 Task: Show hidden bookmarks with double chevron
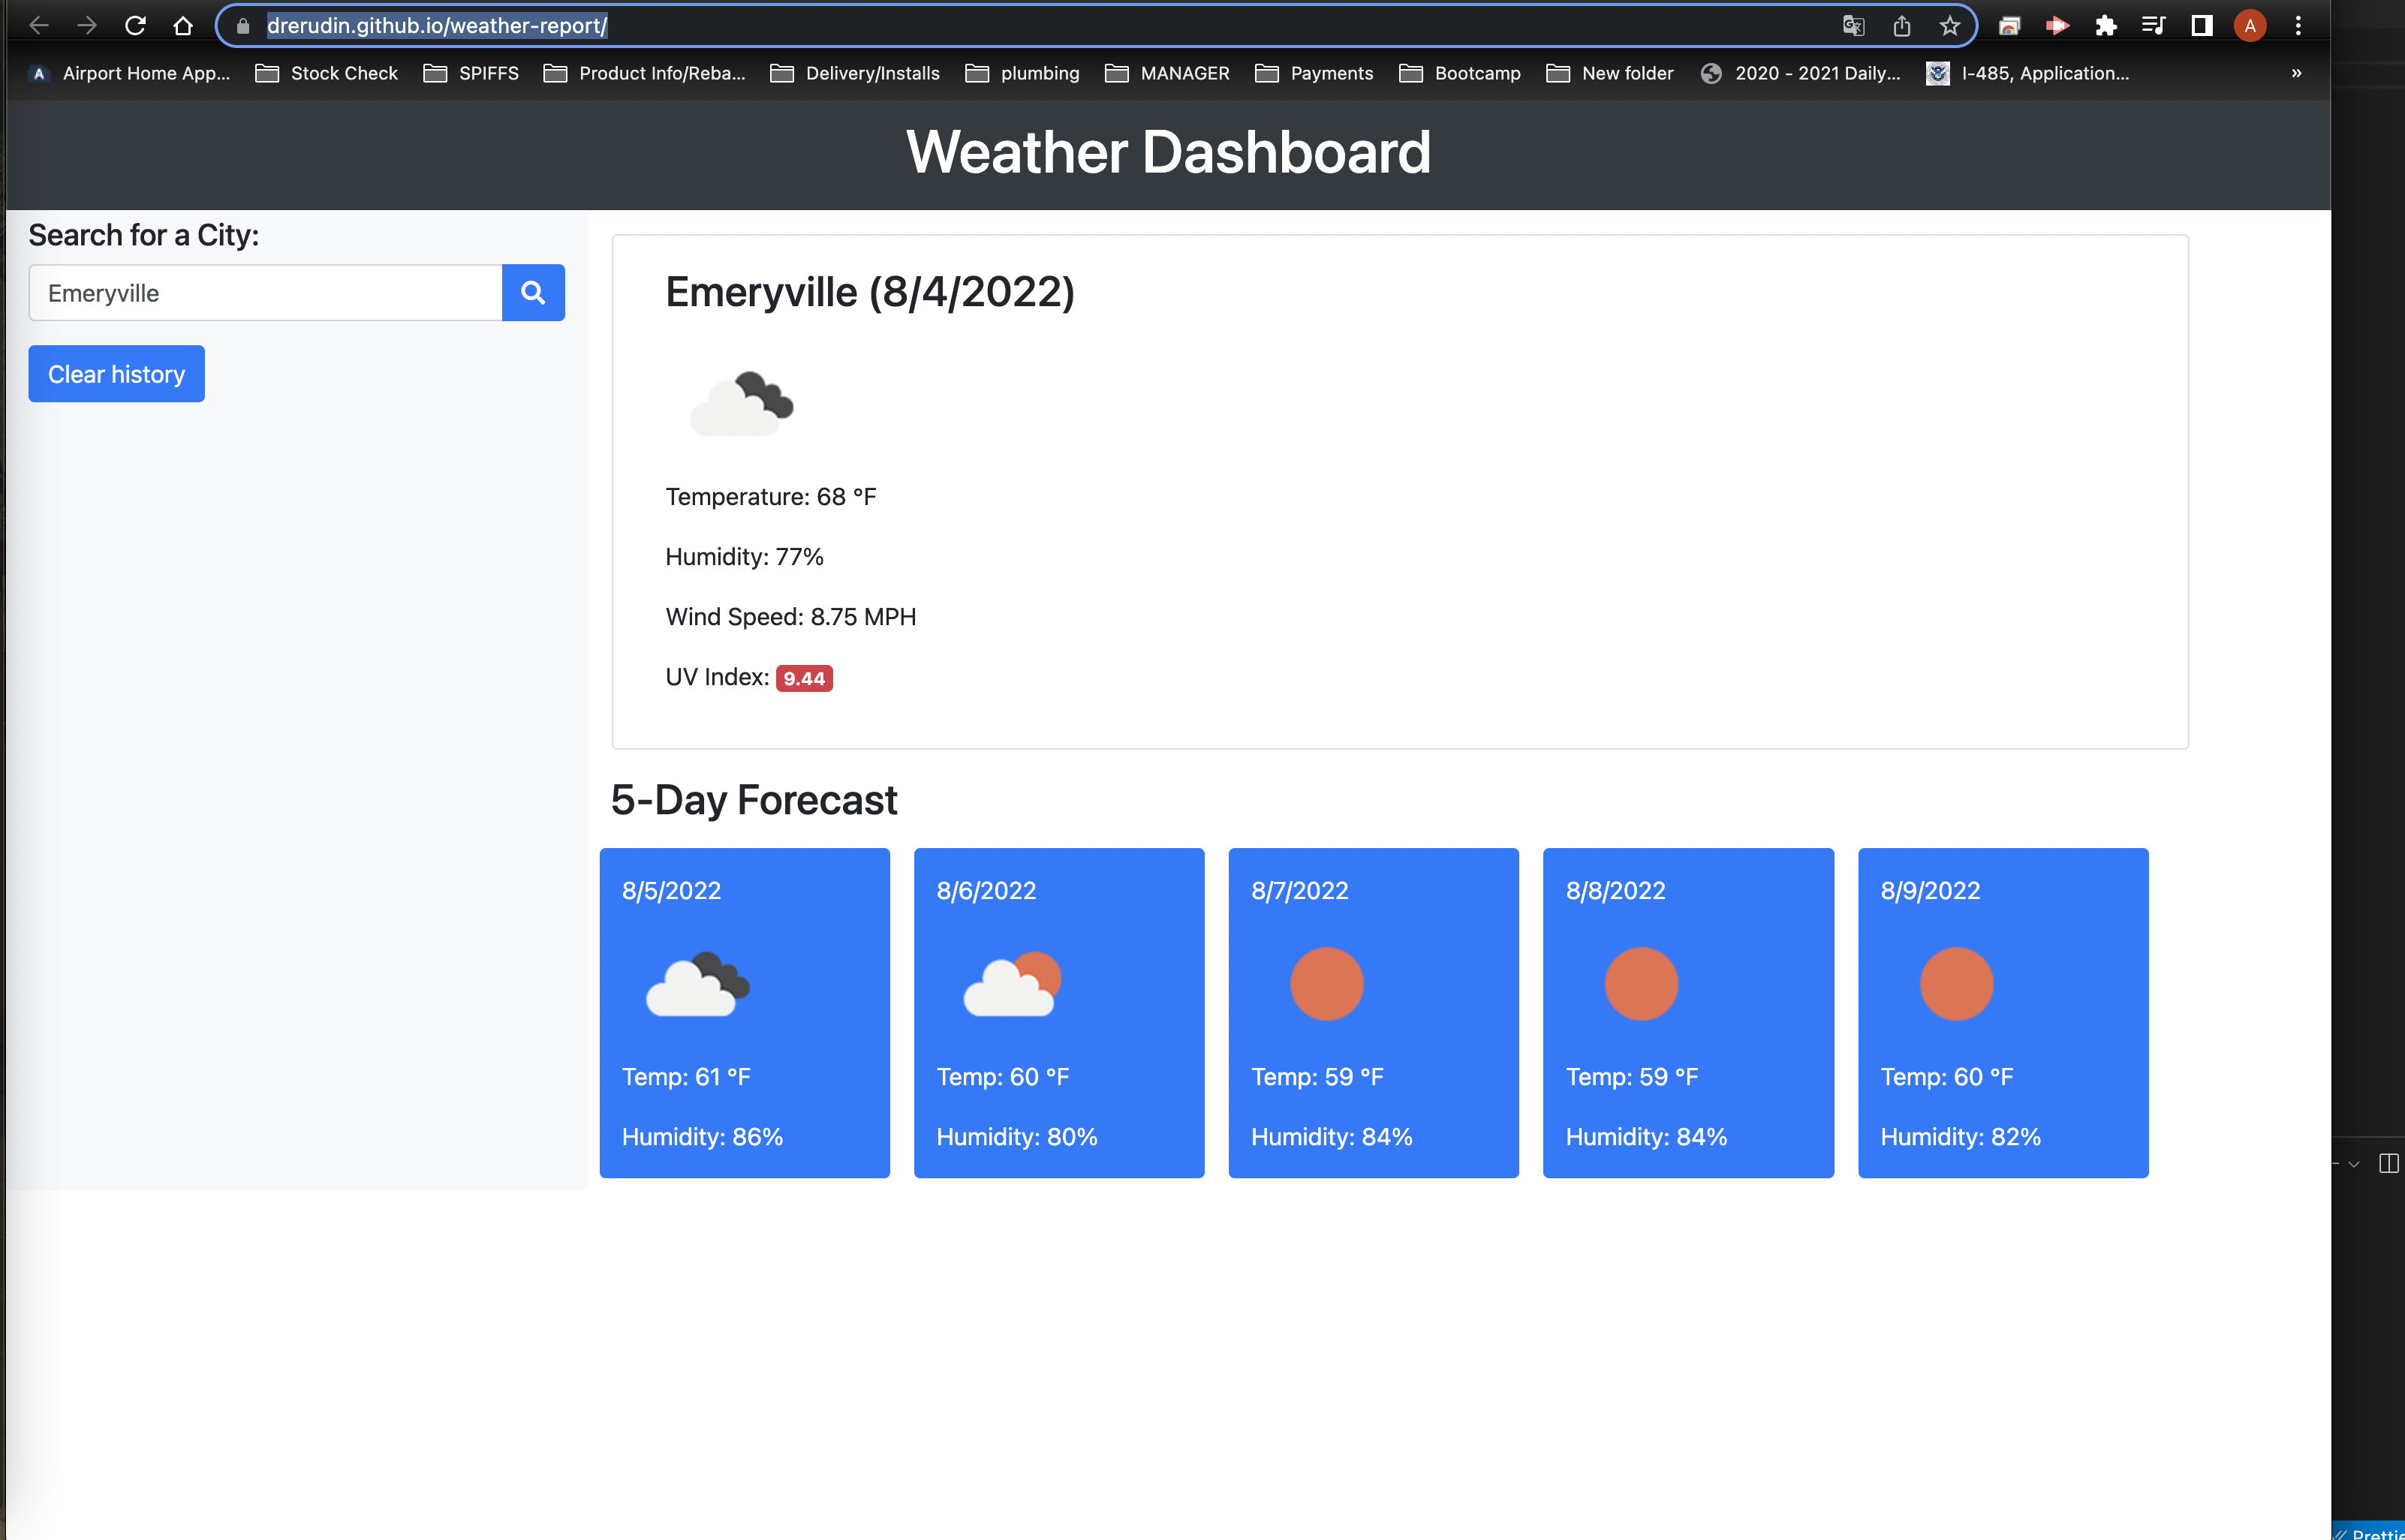tap(2296, 73)
